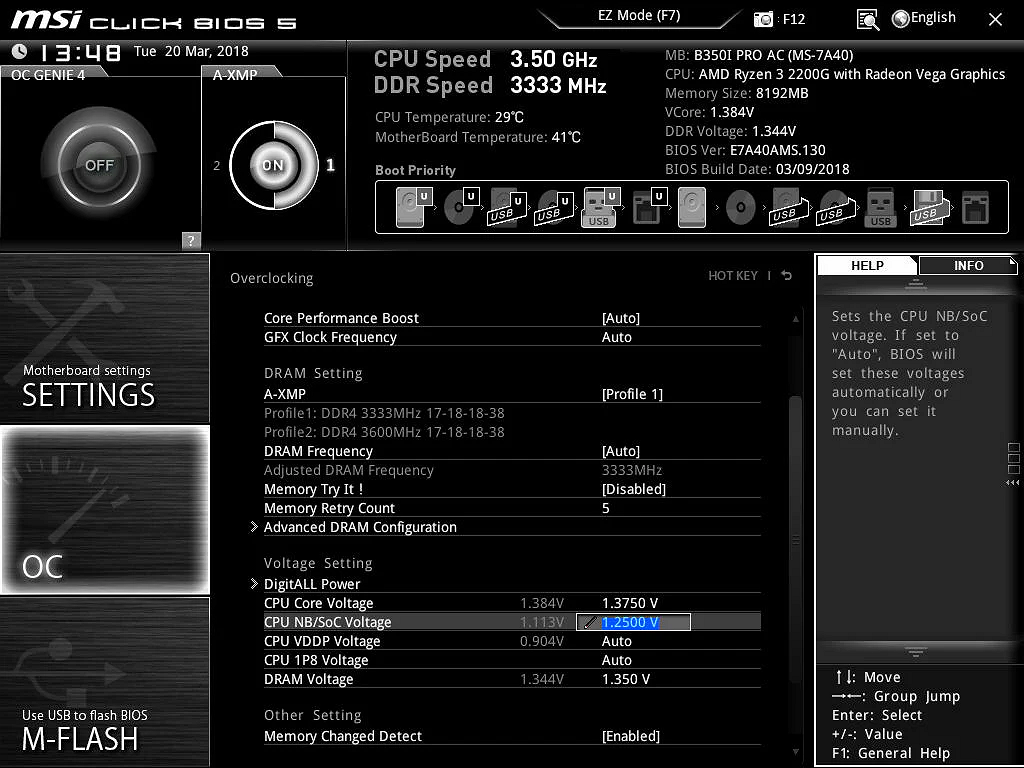Screen dimensions: 1024x768
Task: Click the HOT KEY label
Action: pyautogui.click(x=733, y=276)
